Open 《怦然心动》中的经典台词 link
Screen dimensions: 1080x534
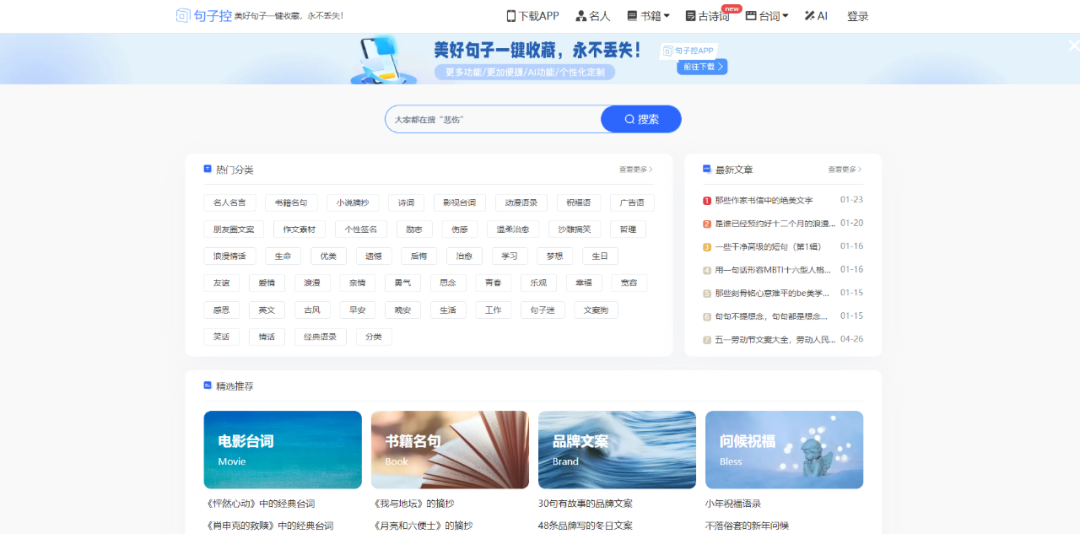[x=260, y=504]
